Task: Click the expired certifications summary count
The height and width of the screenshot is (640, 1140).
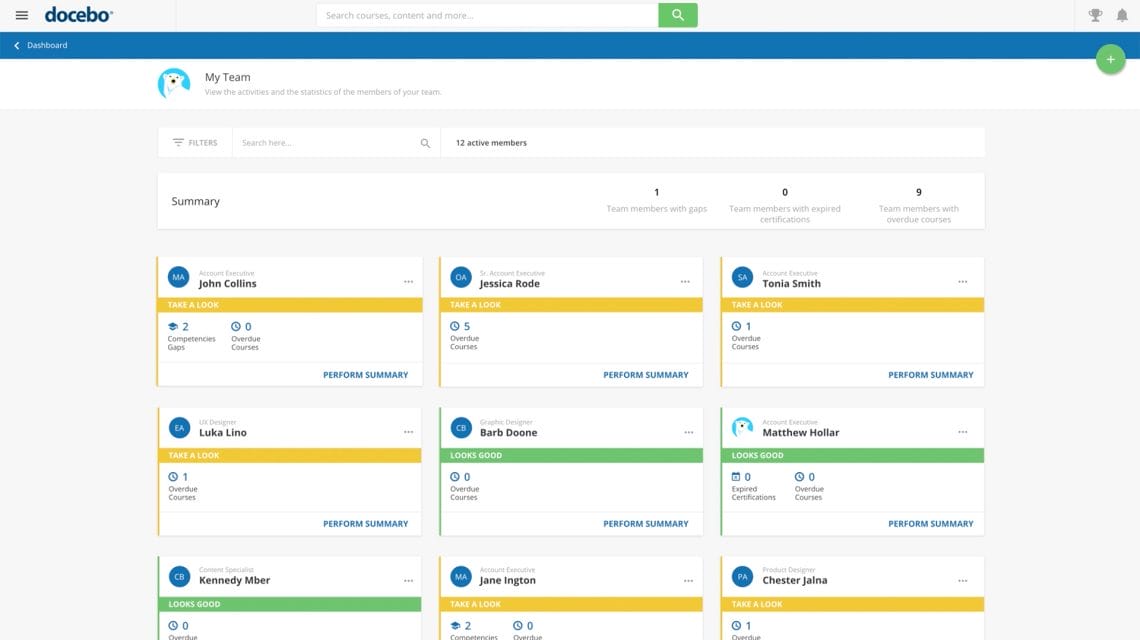Action: click(784, 193)
